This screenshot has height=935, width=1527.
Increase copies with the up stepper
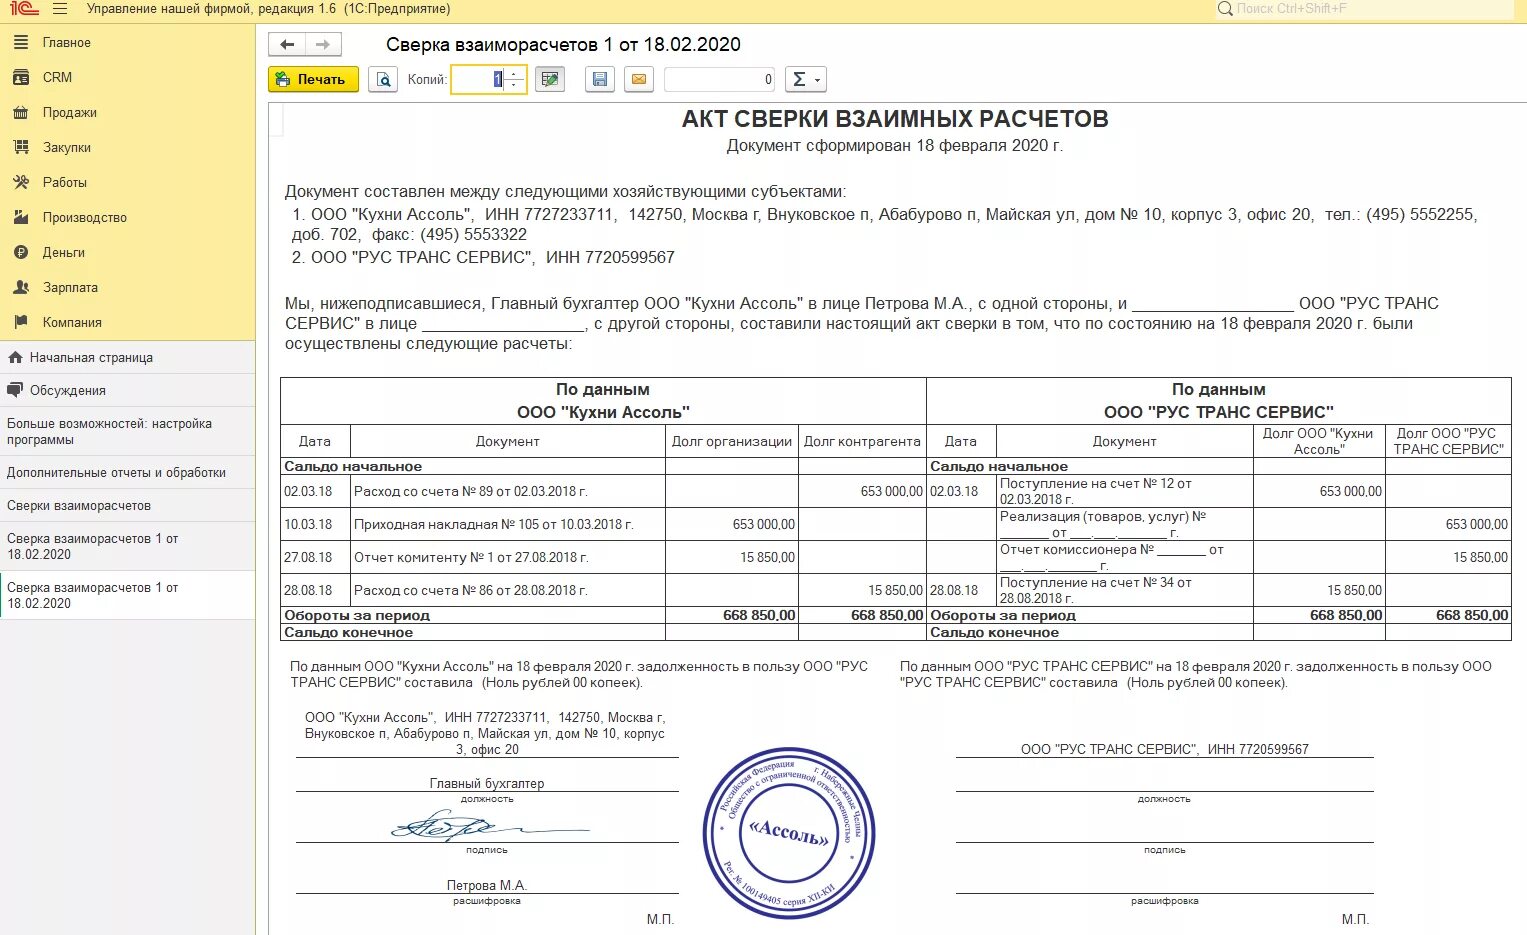[515, 74]
